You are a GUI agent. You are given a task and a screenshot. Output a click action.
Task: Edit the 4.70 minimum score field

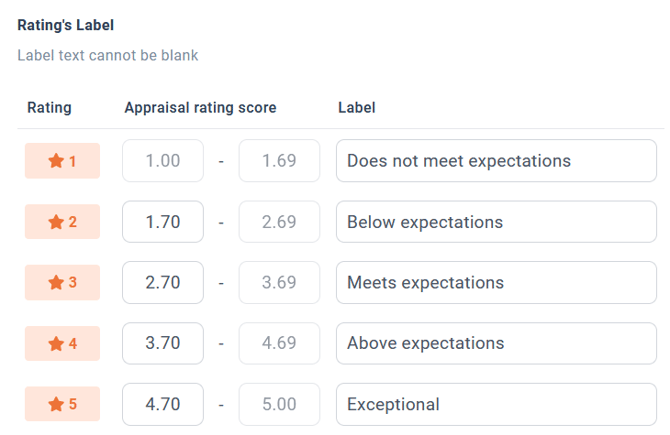[163, 404]
